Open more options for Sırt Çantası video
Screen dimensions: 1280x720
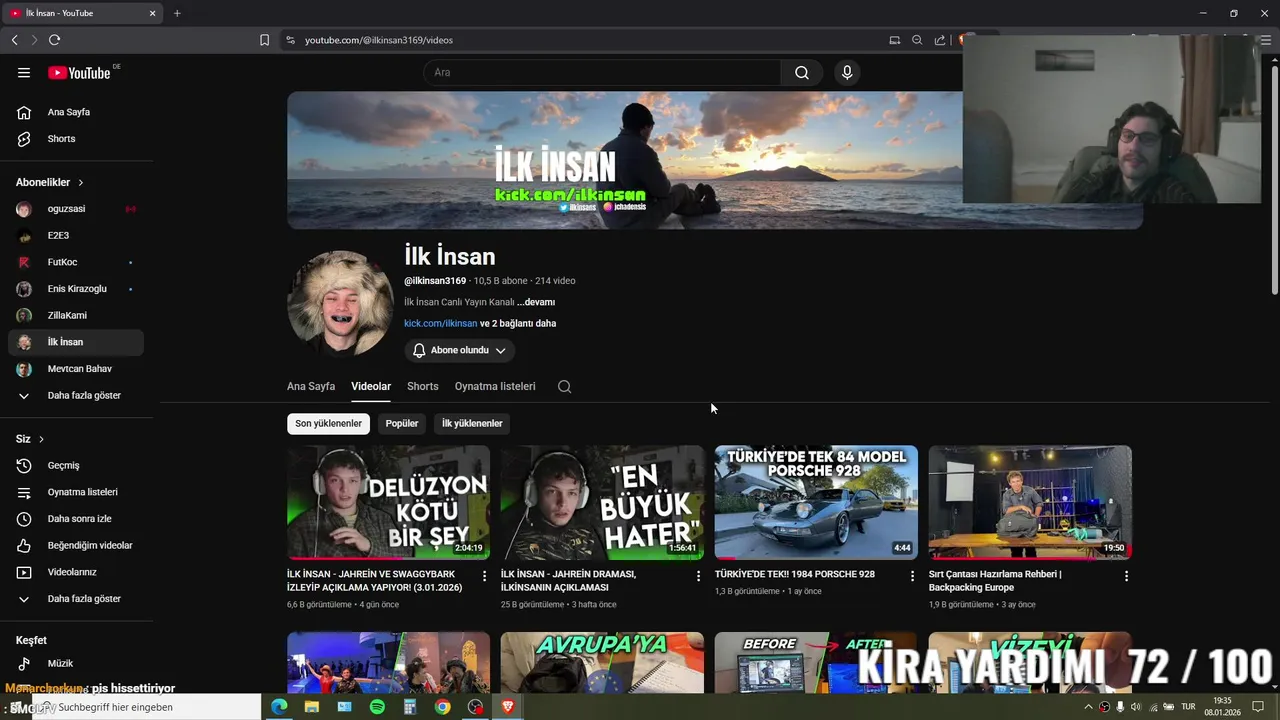pyautogui.click(x=1126, y=576)
